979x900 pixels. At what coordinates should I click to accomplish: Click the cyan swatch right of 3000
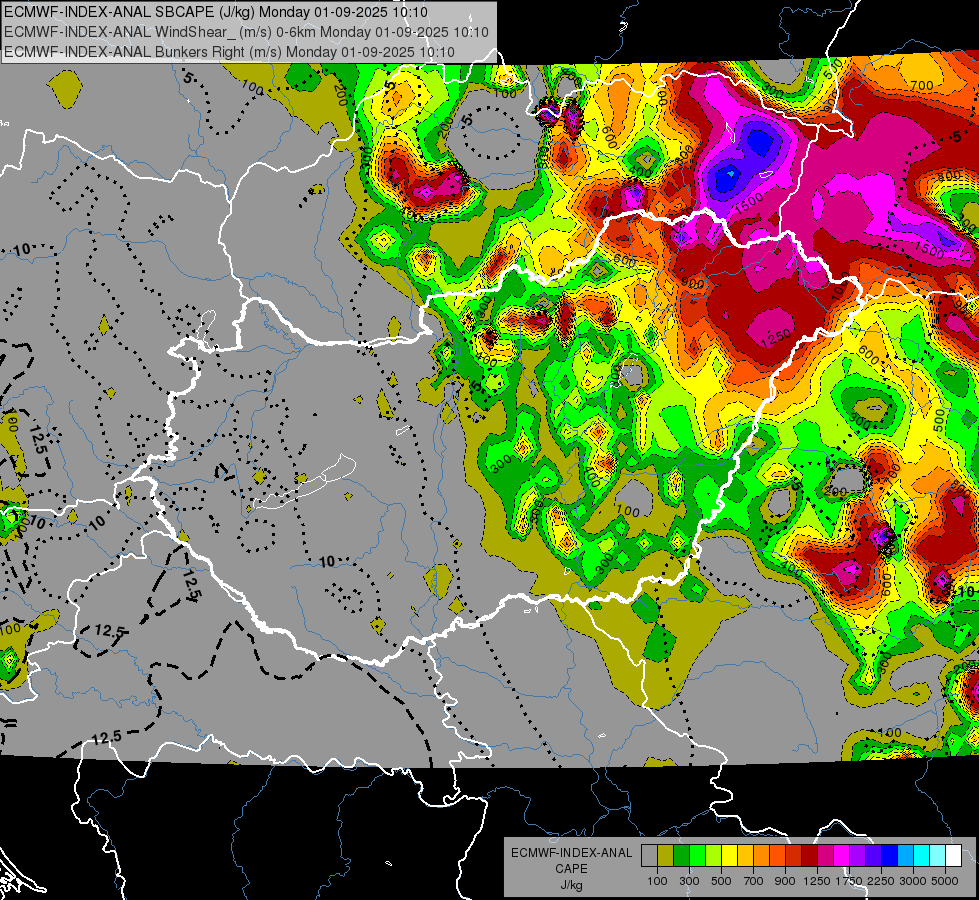(x=922, y=856)
